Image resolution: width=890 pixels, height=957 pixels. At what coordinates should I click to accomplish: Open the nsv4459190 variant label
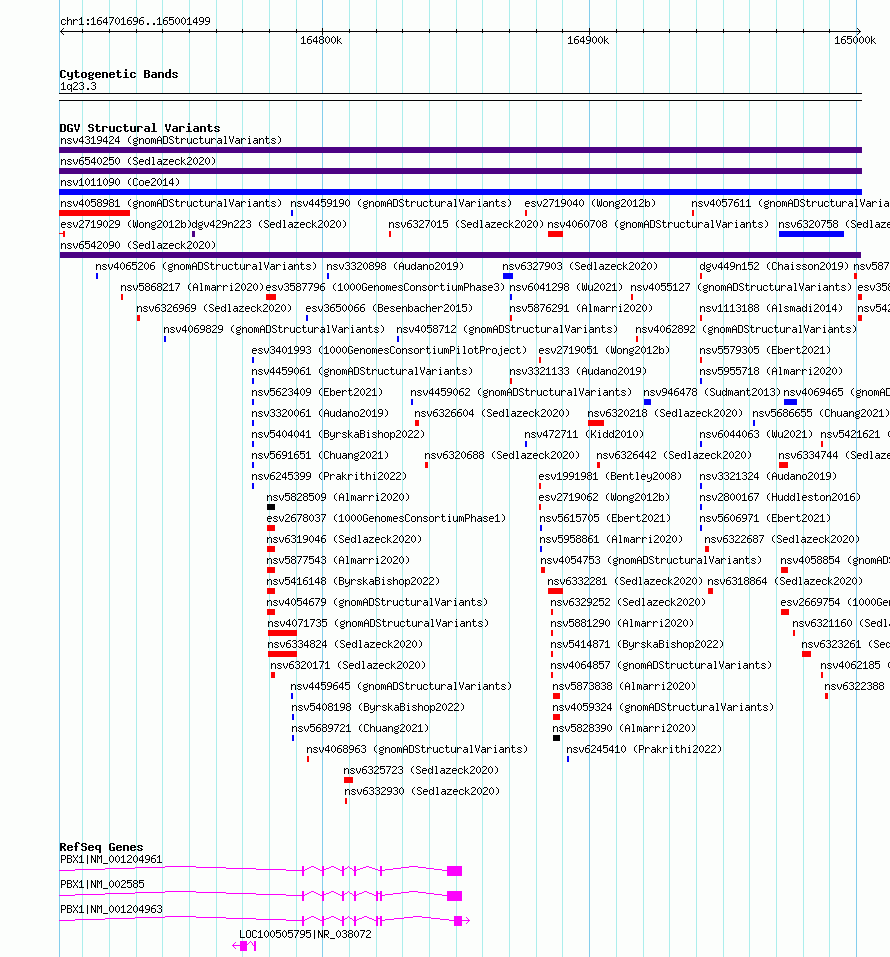point(400,203)
